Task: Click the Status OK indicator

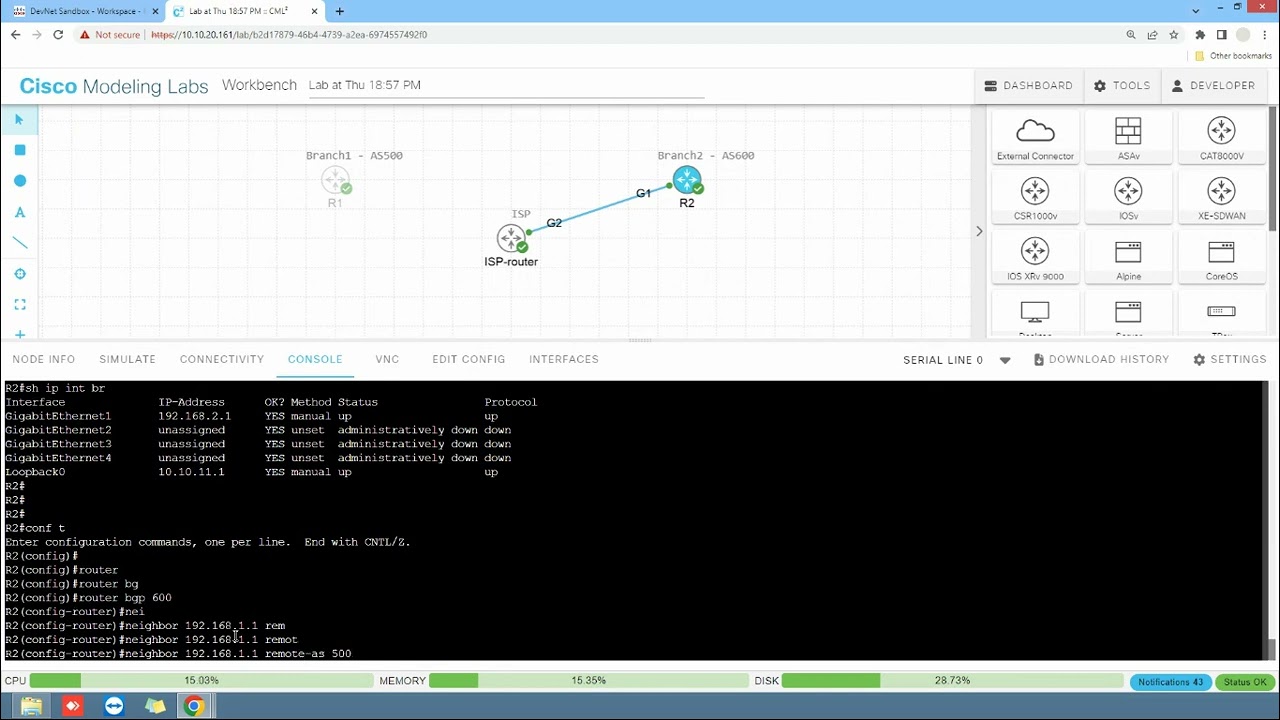Action: pyautogui.click(x=1245, y=682)
